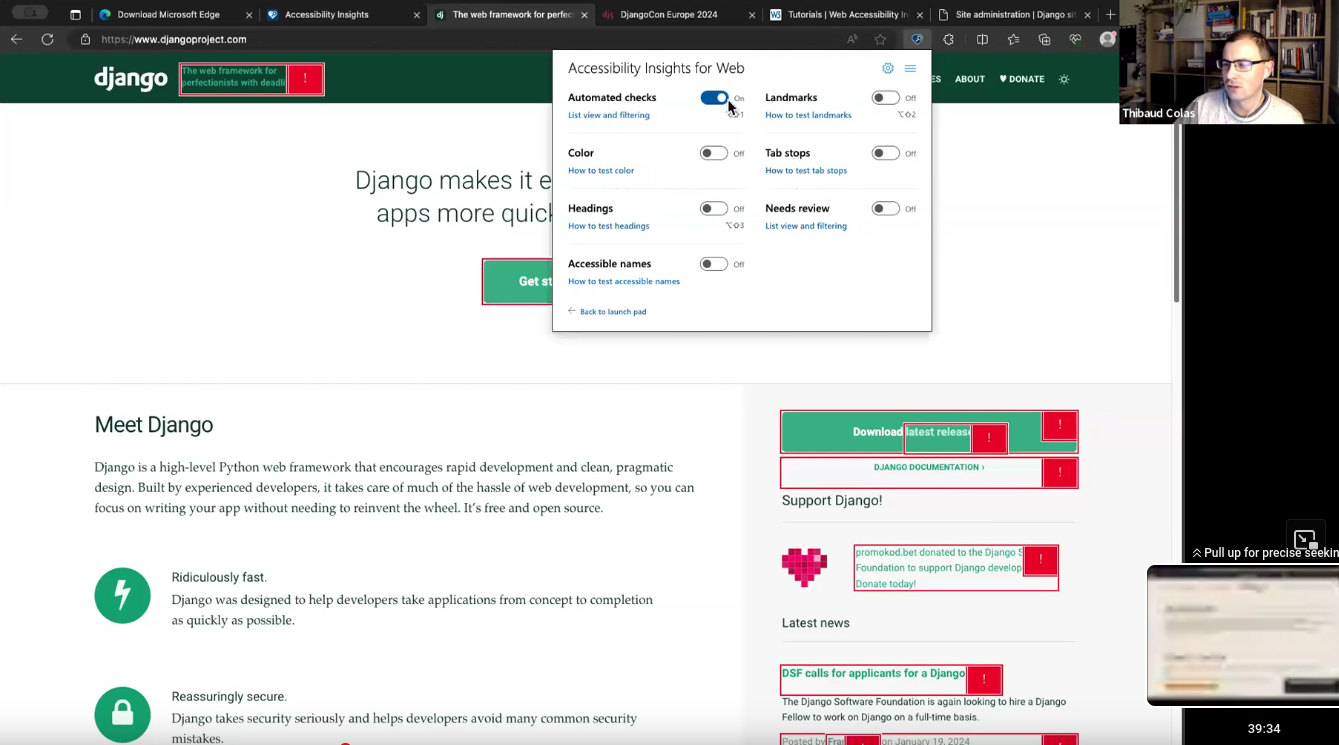Toggle Django site light/dark theme icon
Screen dimensions: 1339x745
[x=1064, y=79]
